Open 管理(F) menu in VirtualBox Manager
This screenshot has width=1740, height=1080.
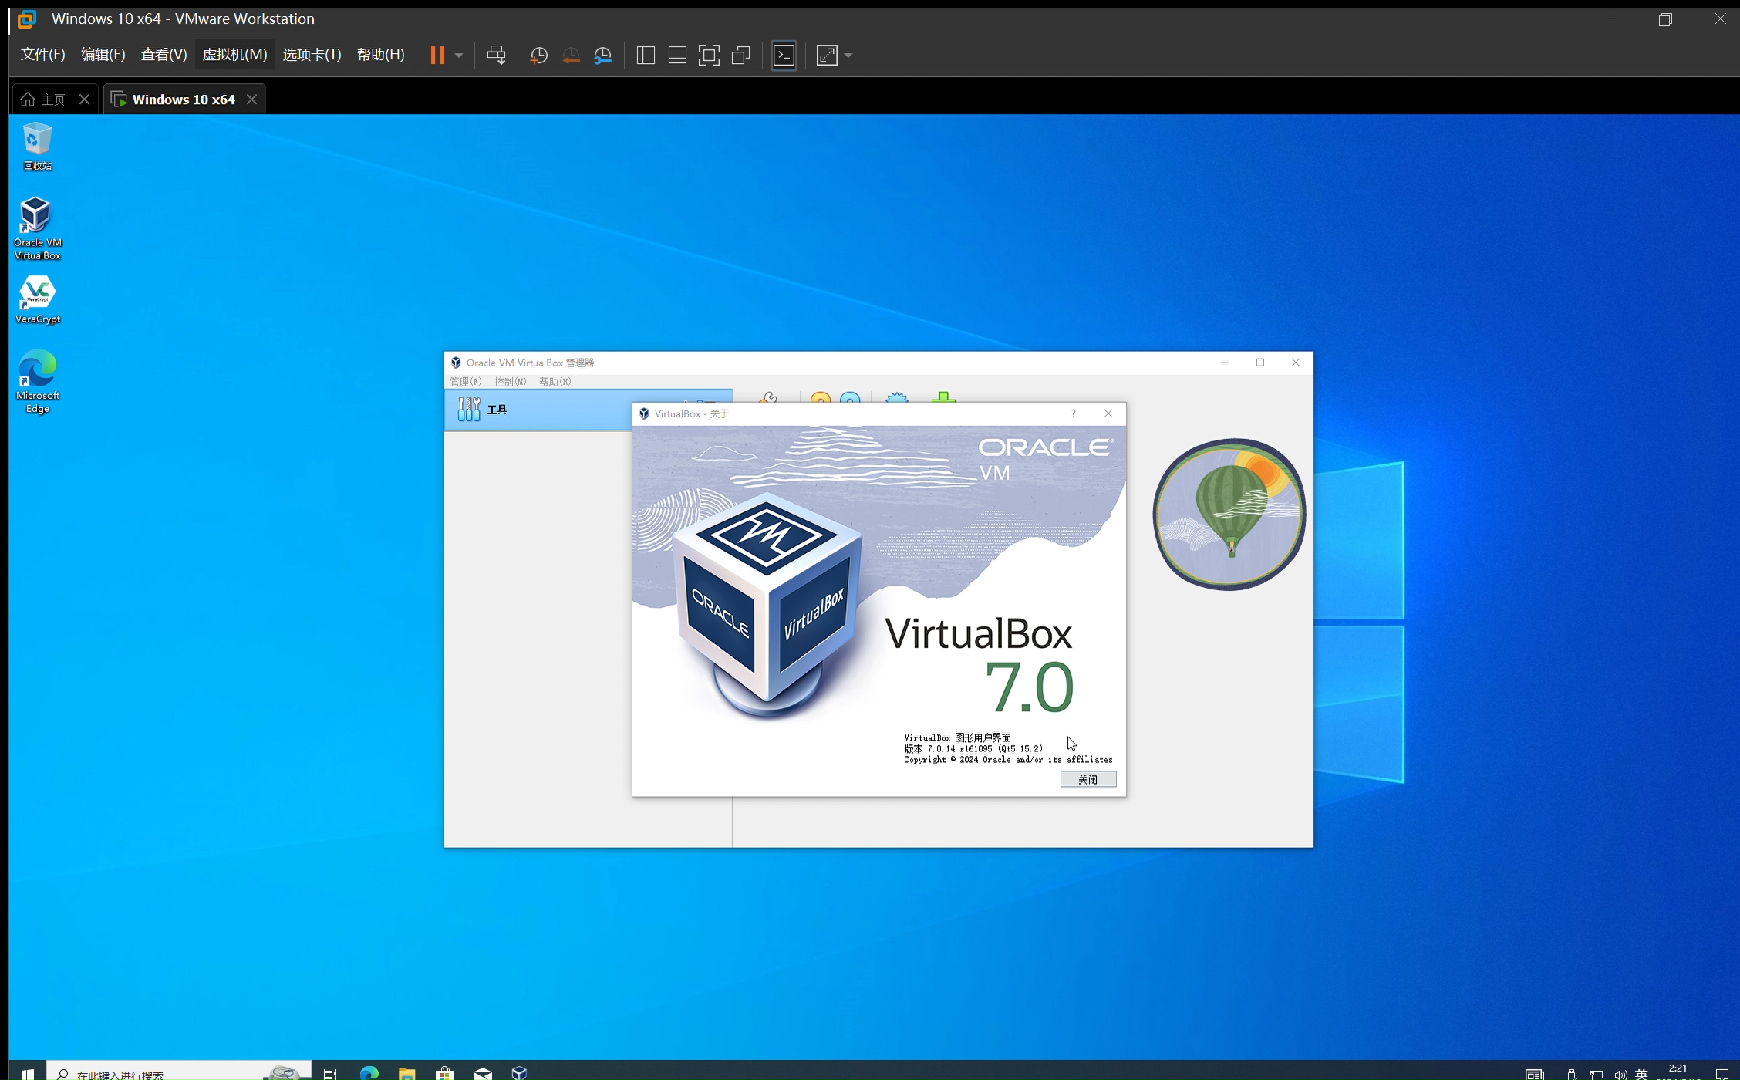click(x=465, y=381)
